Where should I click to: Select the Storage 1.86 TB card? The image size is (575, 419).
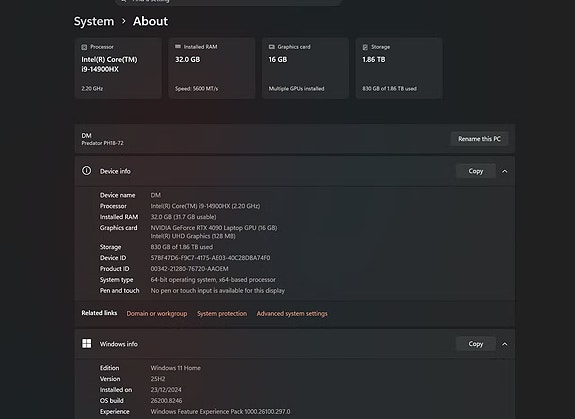[x=399, y=68]
